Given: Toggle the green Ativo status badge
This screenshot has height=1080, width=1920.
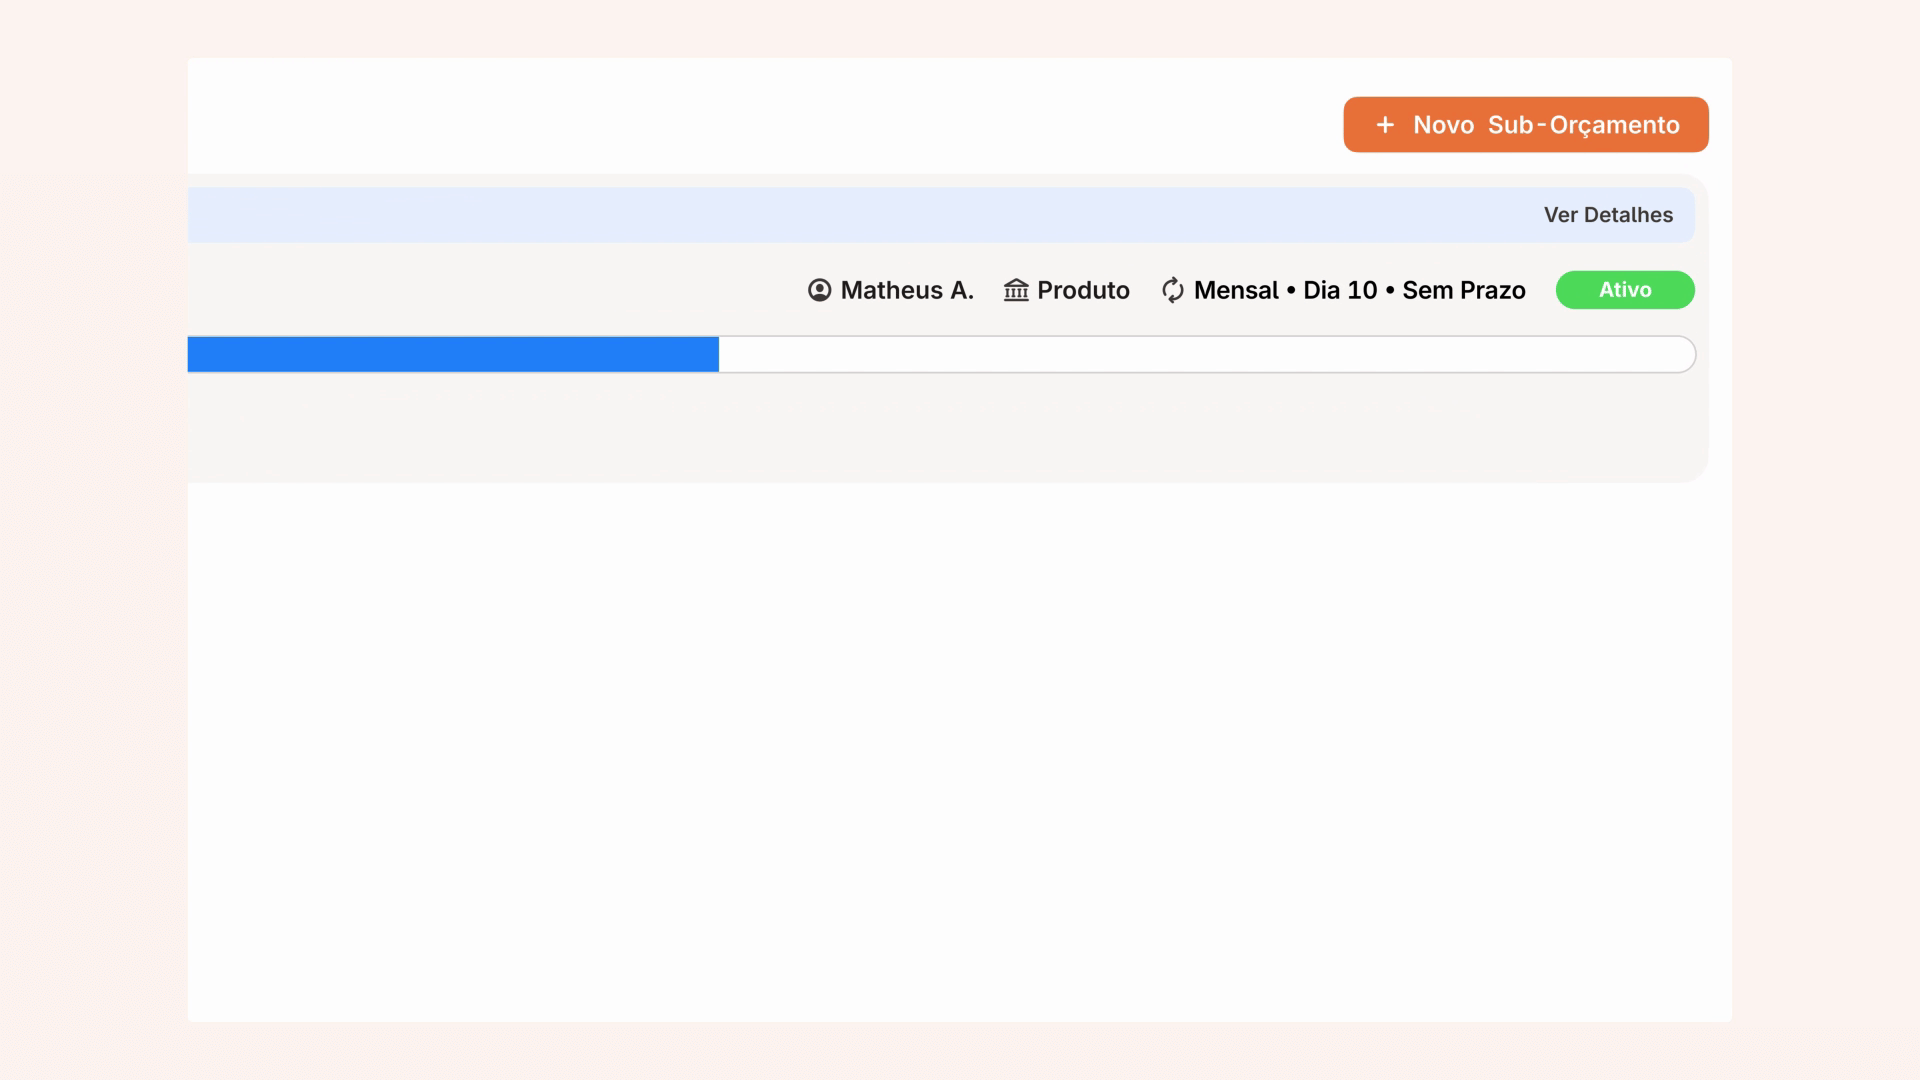Looking at the screenshot, I should pyautogui.click(x=1624, y=290).
